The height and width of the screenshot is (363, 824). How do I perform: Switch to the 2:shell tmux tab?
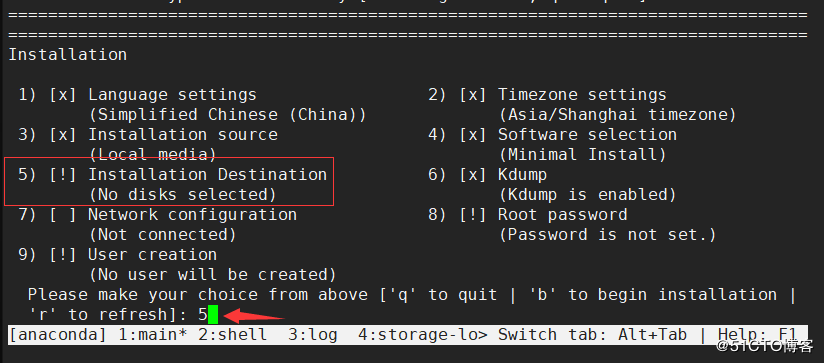coord(232,335)
